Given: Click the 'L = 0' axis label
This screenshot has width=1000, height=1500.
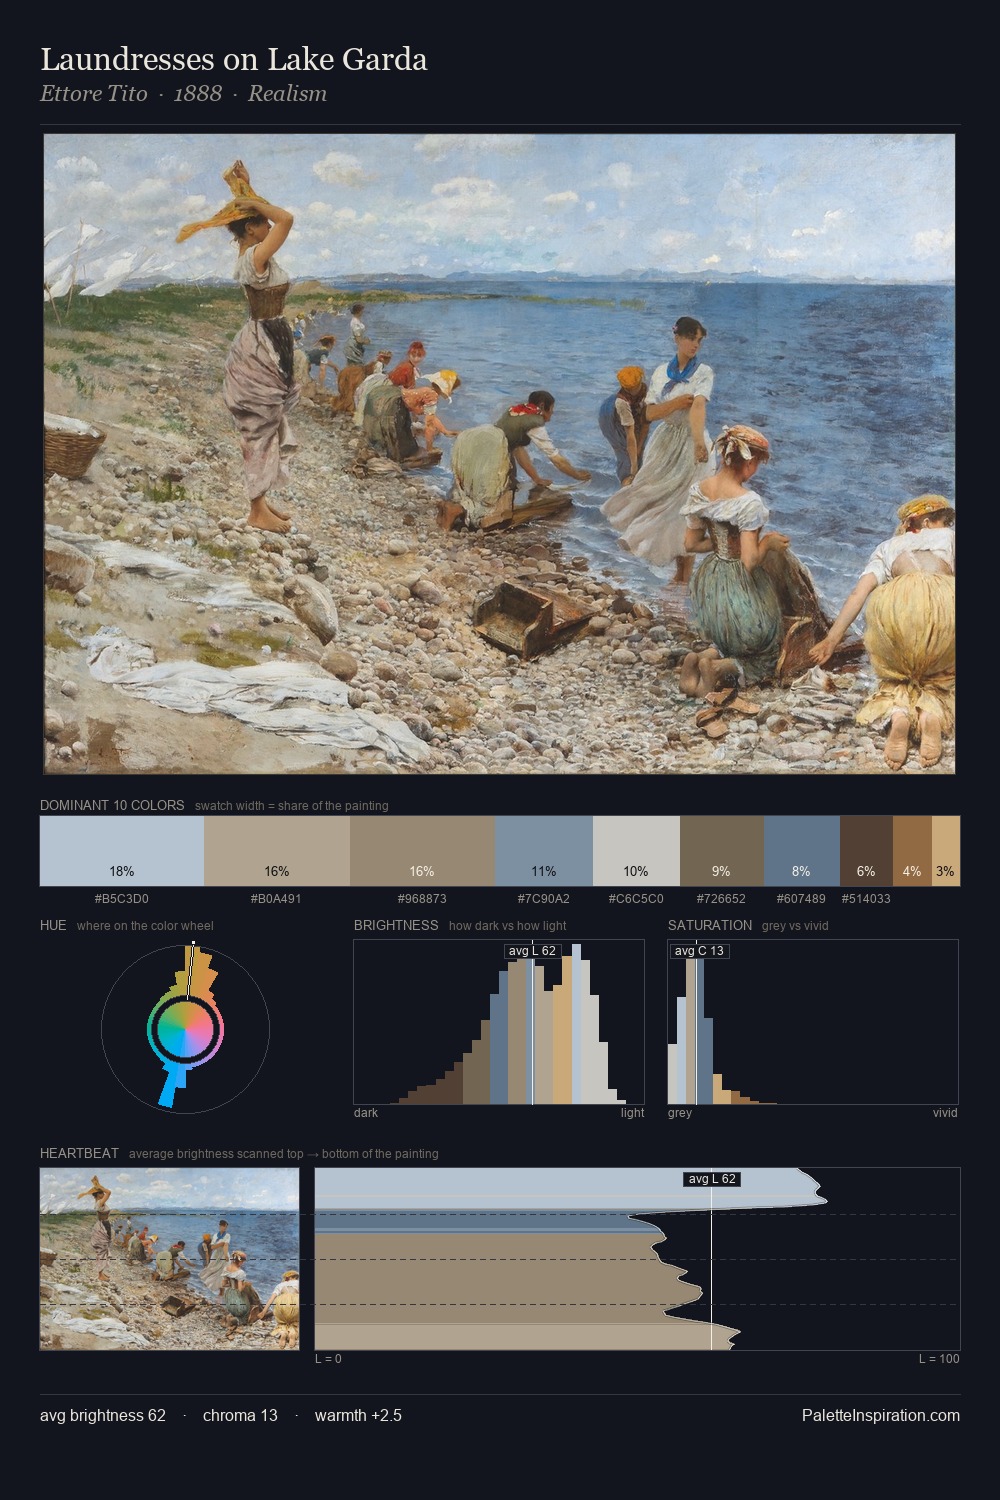Looking at the screenshot, I should tap(328, 1359).
